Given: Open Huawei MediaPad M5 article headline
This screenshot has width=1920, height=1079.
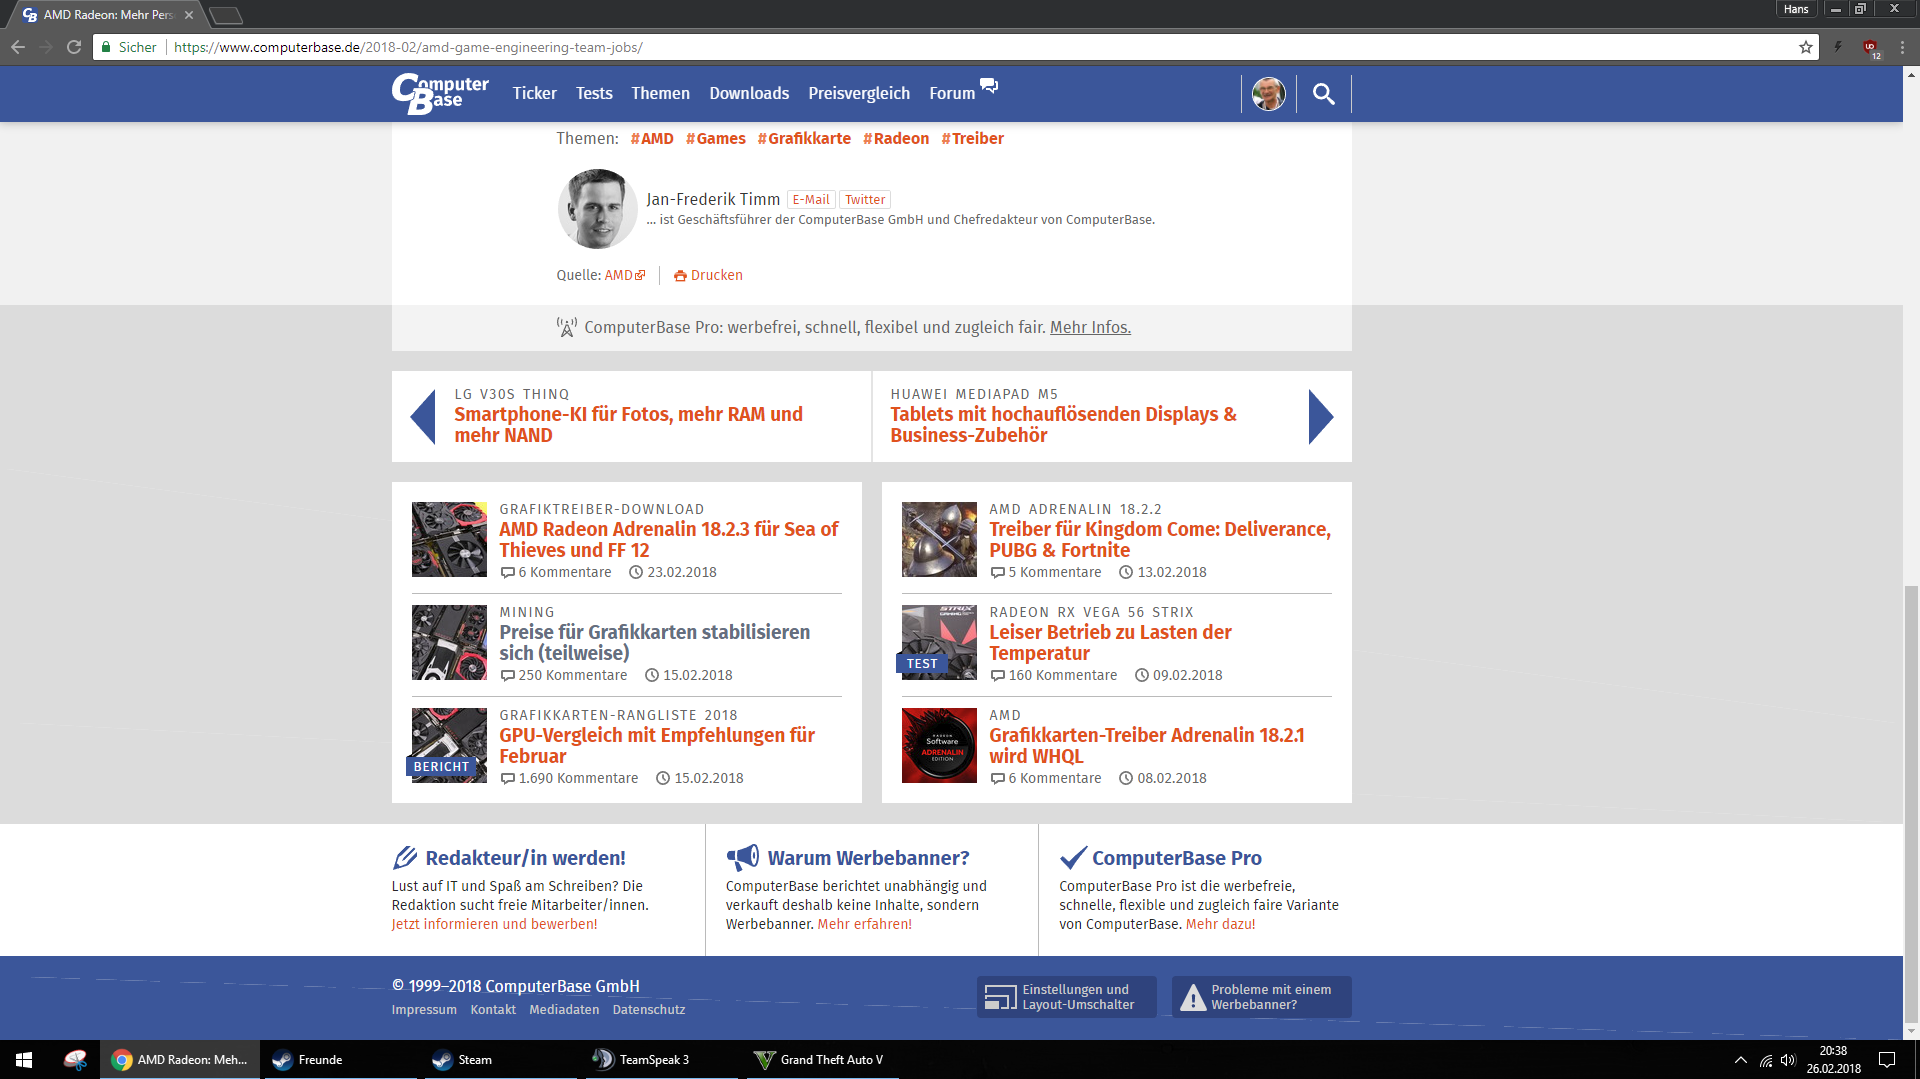Looking at the screenshot, I should [x=1063, y=425].
